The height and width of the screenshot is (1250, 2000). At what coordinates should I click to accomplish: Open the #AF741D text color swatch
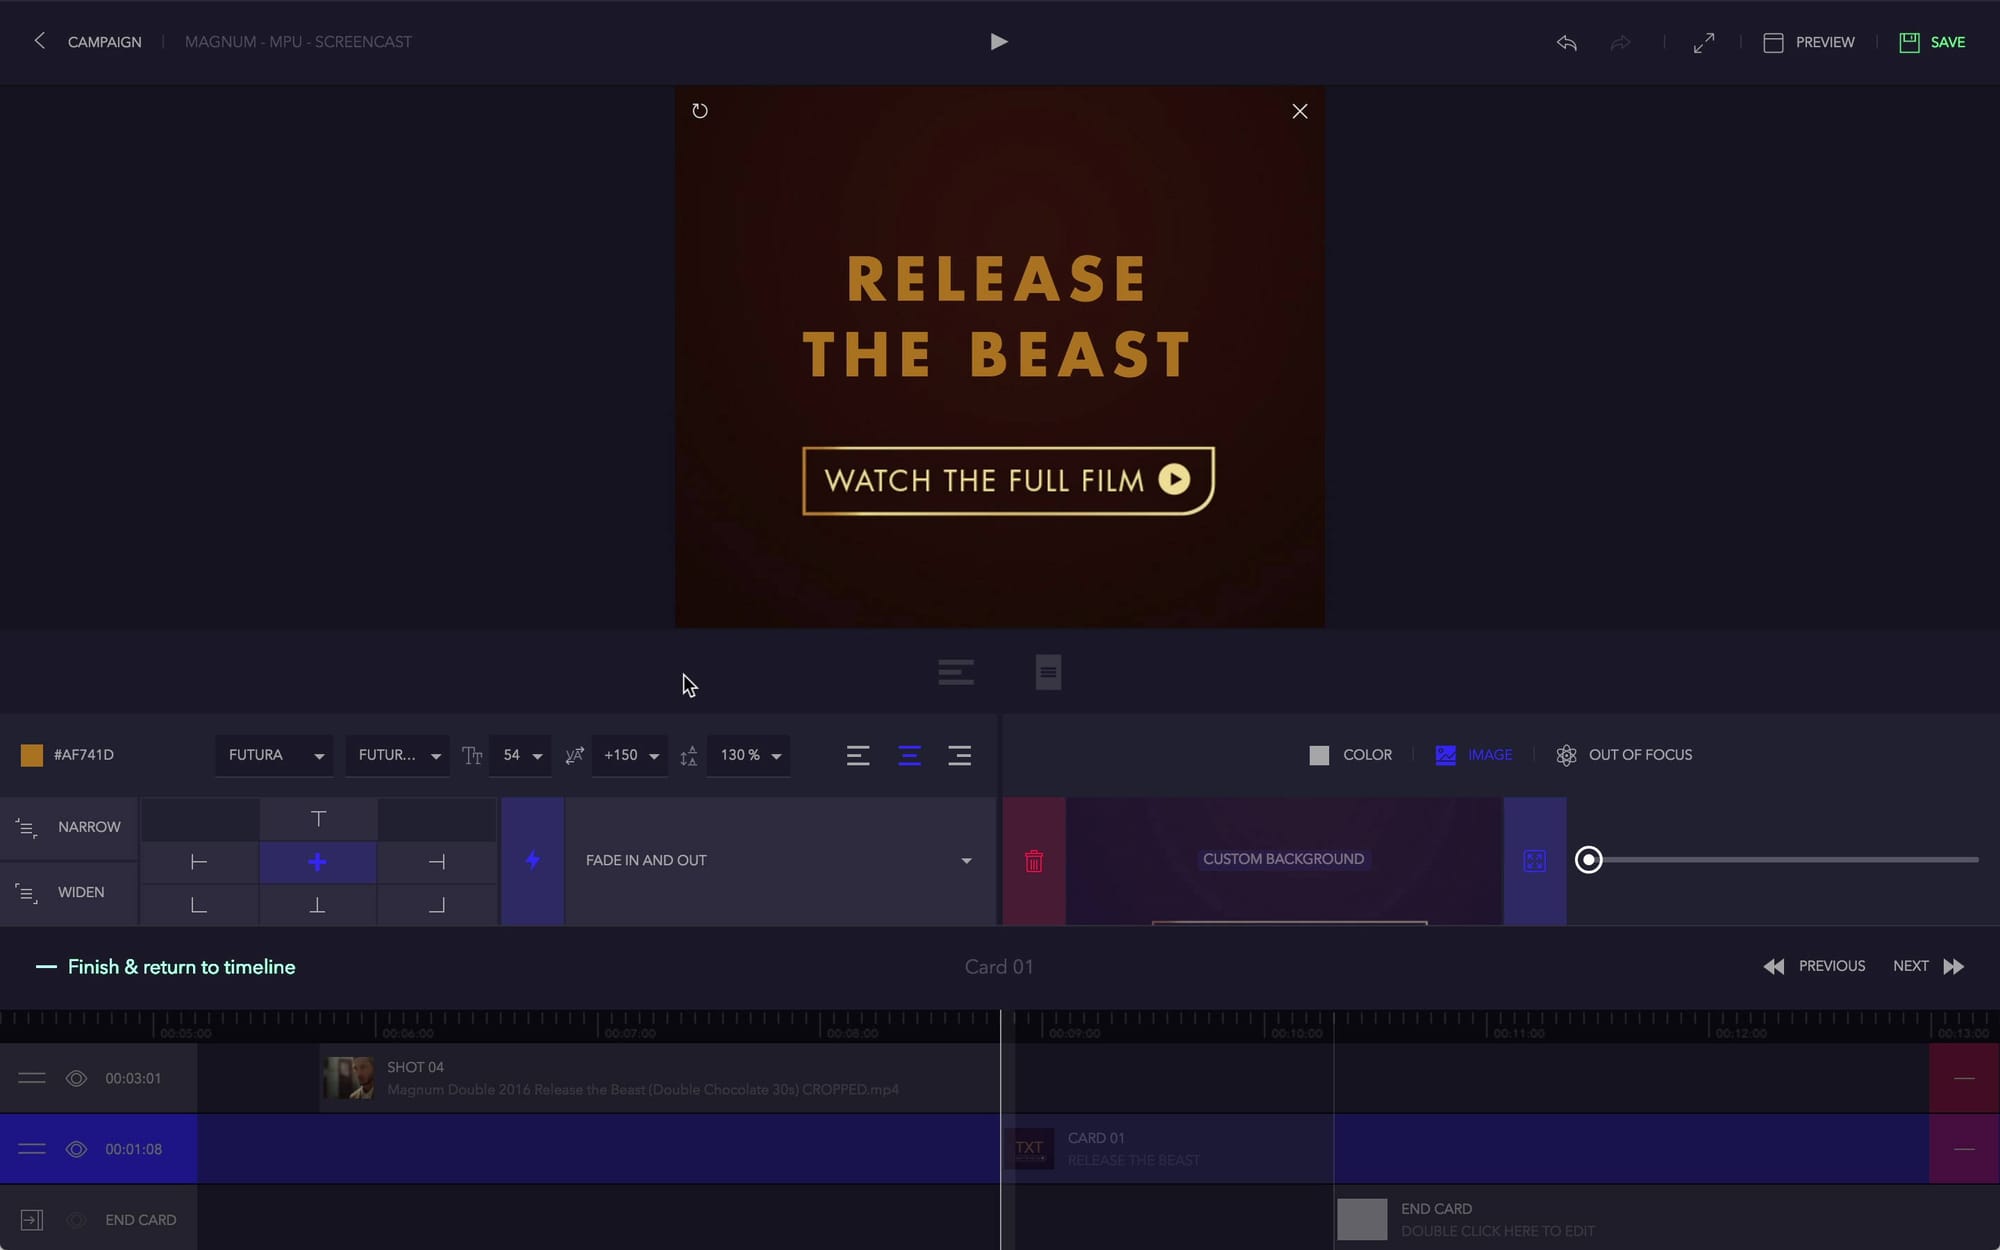[x=32, y=755]
